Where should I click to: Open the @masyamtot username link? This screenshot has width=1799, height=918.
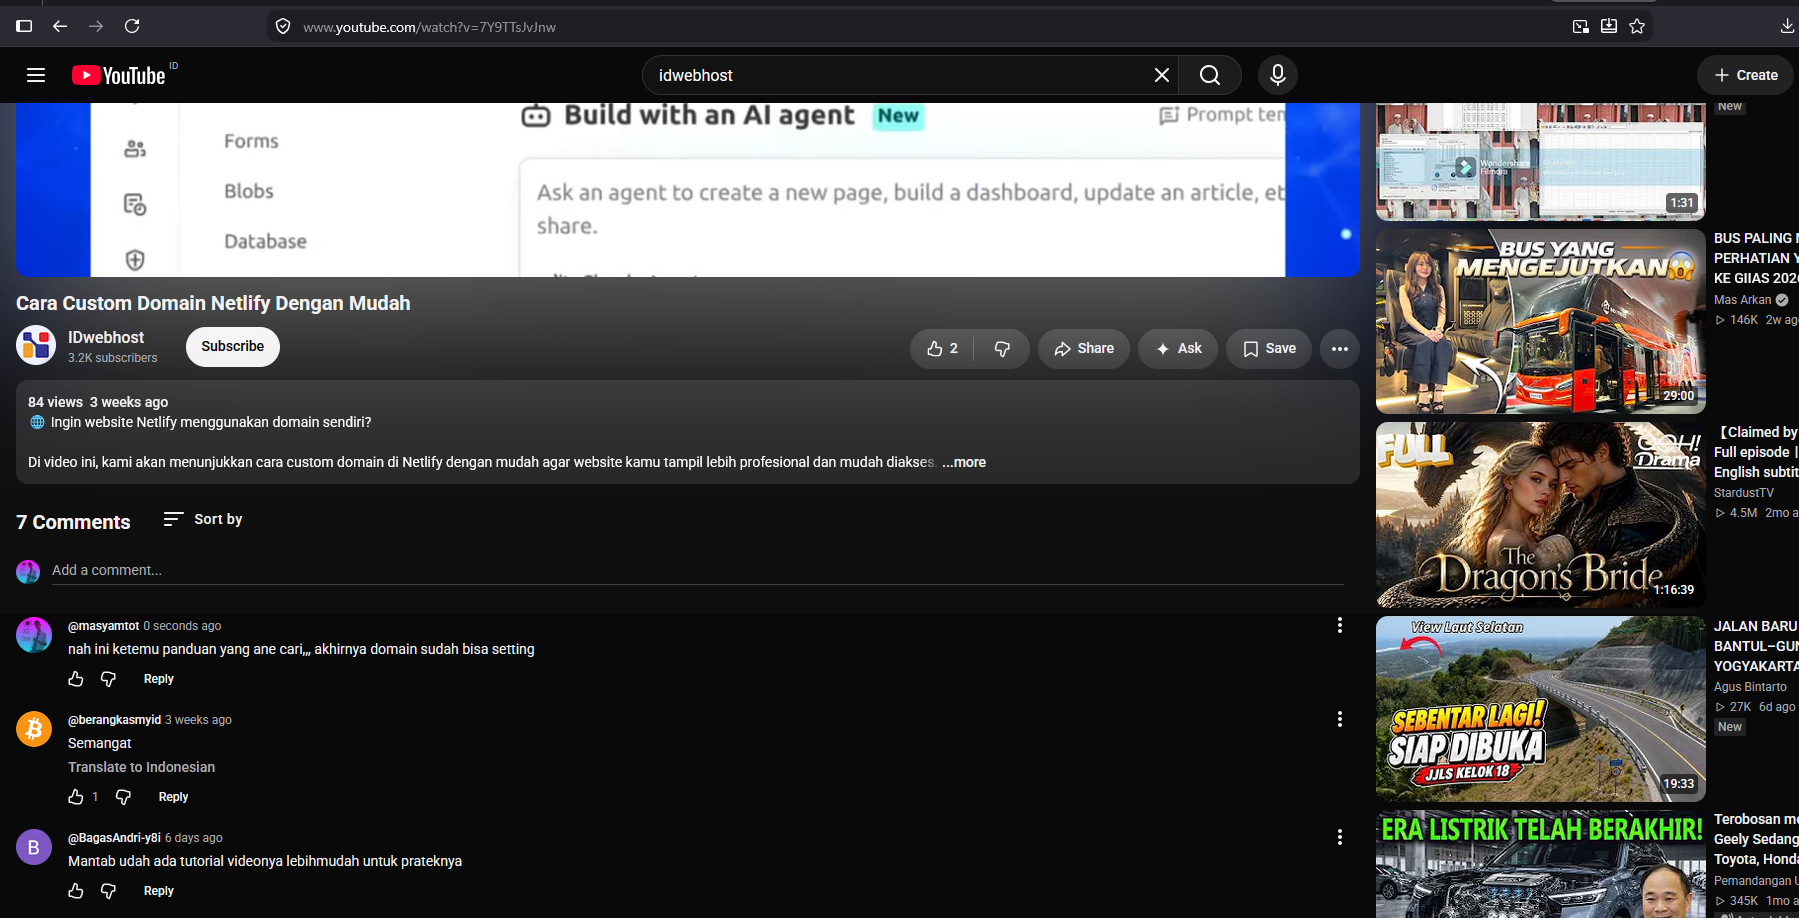tap(104, 626)
